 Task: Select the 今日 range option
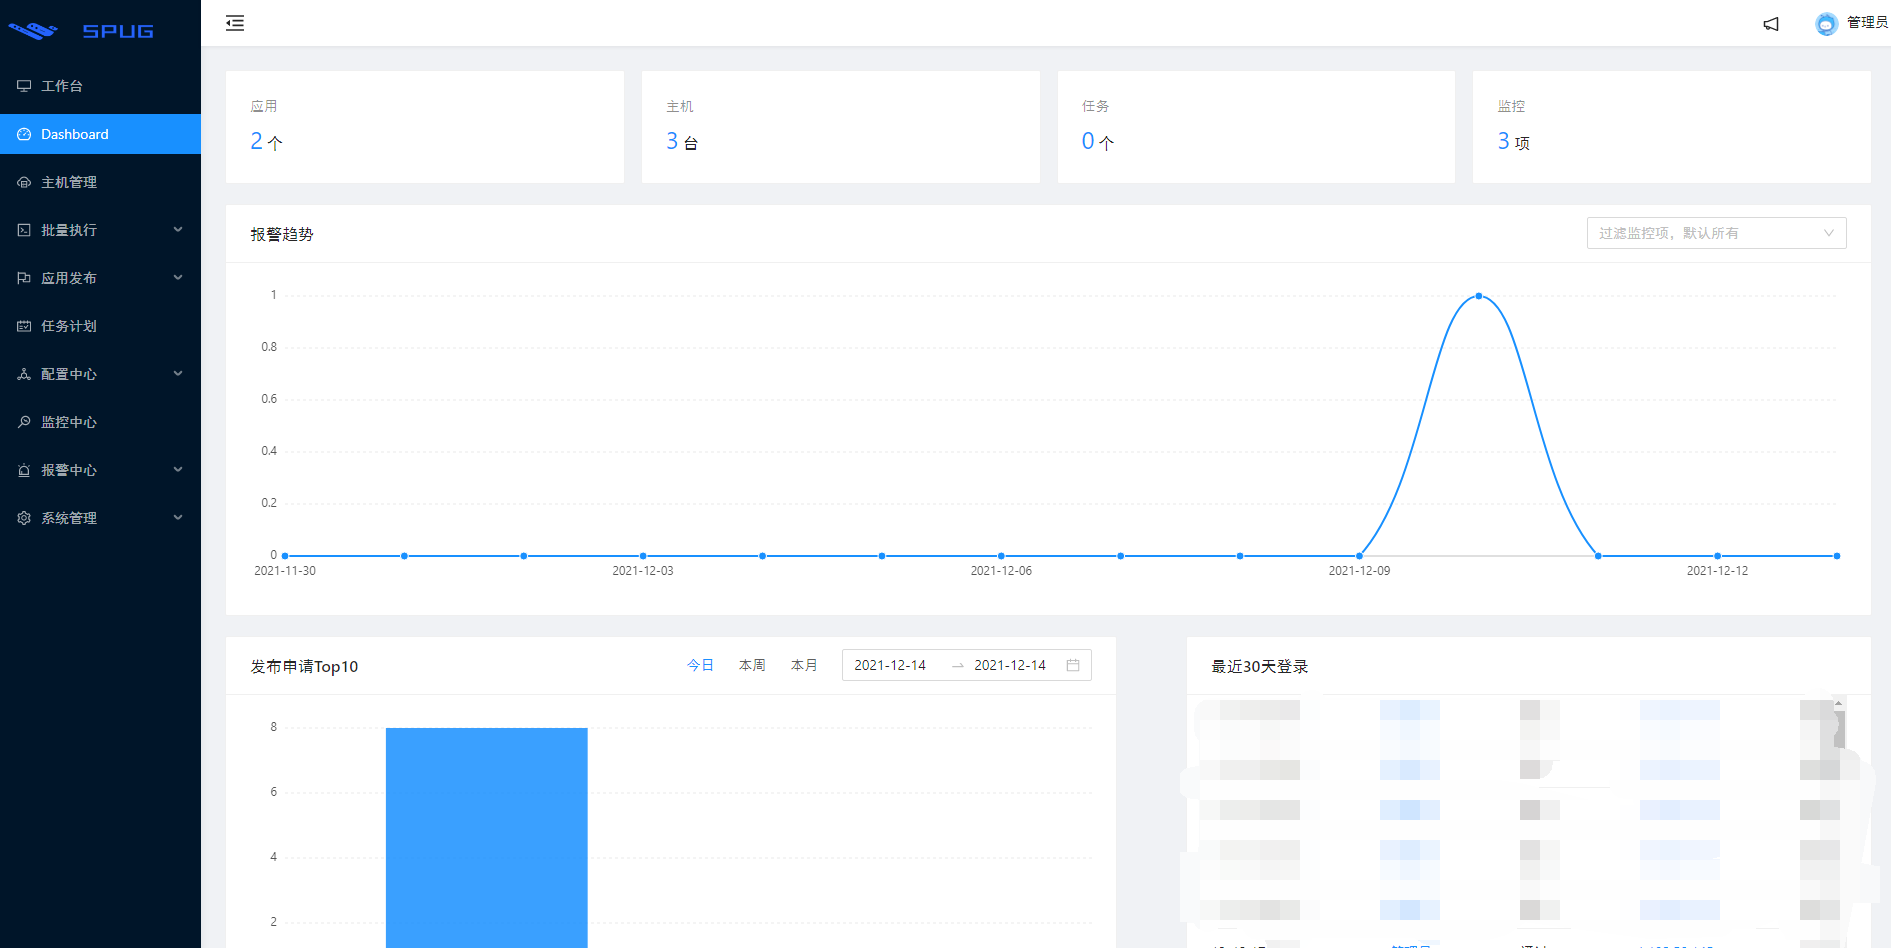(700, 665)
